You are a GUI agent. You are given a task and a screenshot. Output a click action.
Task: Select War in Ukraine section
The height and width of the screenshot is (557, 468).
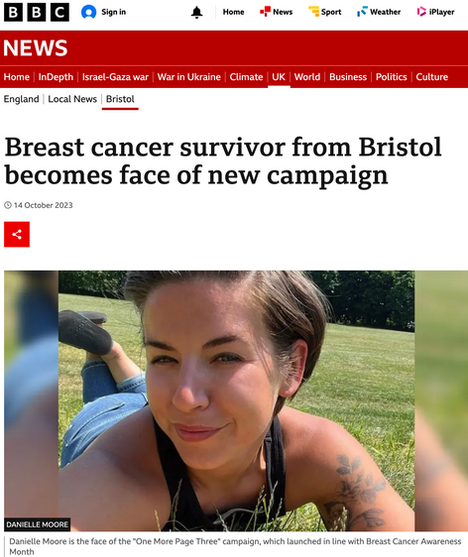189,77
